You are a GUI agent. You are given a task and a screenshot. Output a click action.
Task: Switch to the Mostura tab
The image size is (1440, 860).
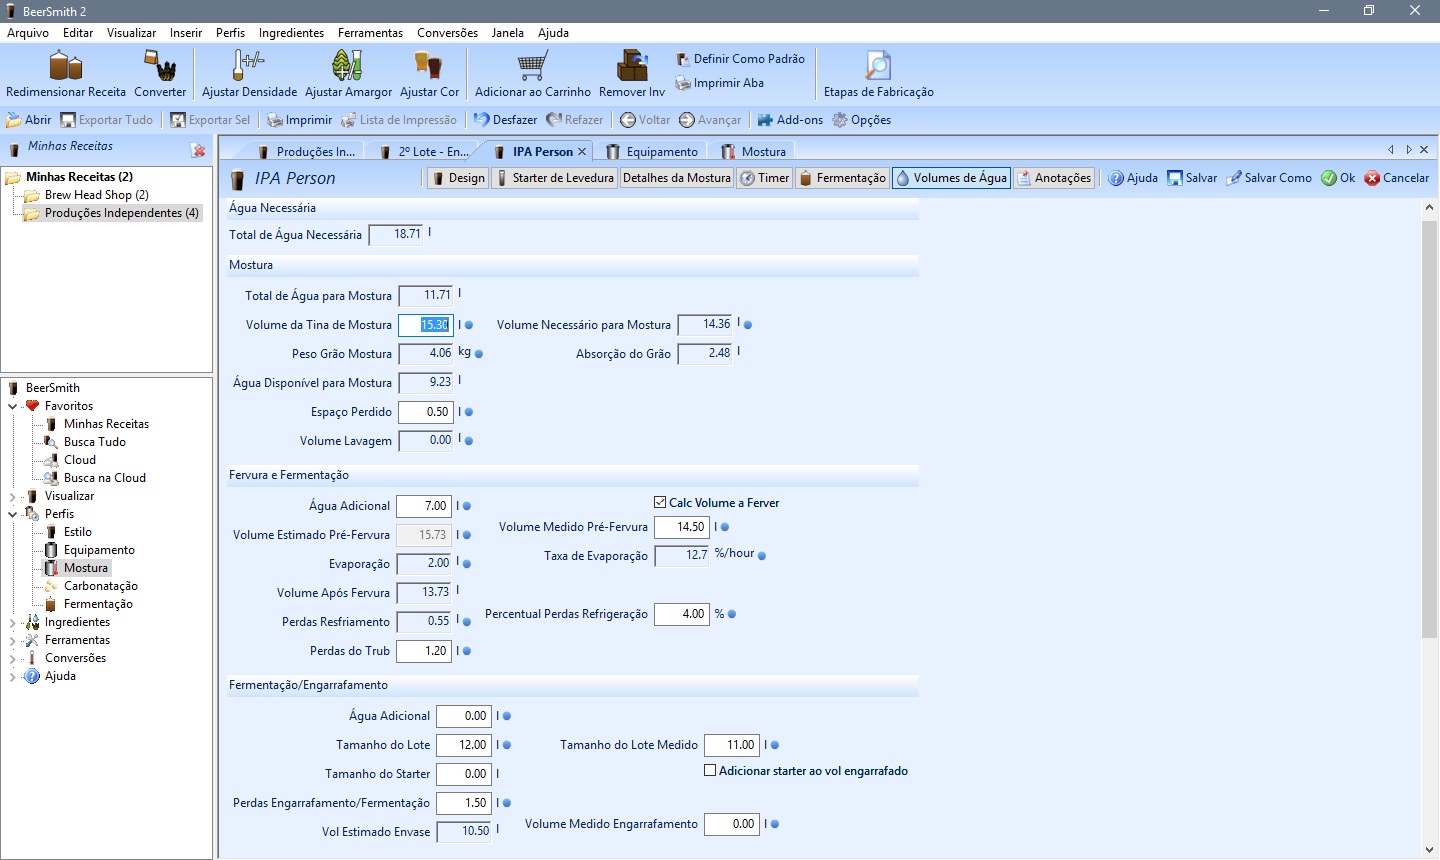[x=754, y=151]
